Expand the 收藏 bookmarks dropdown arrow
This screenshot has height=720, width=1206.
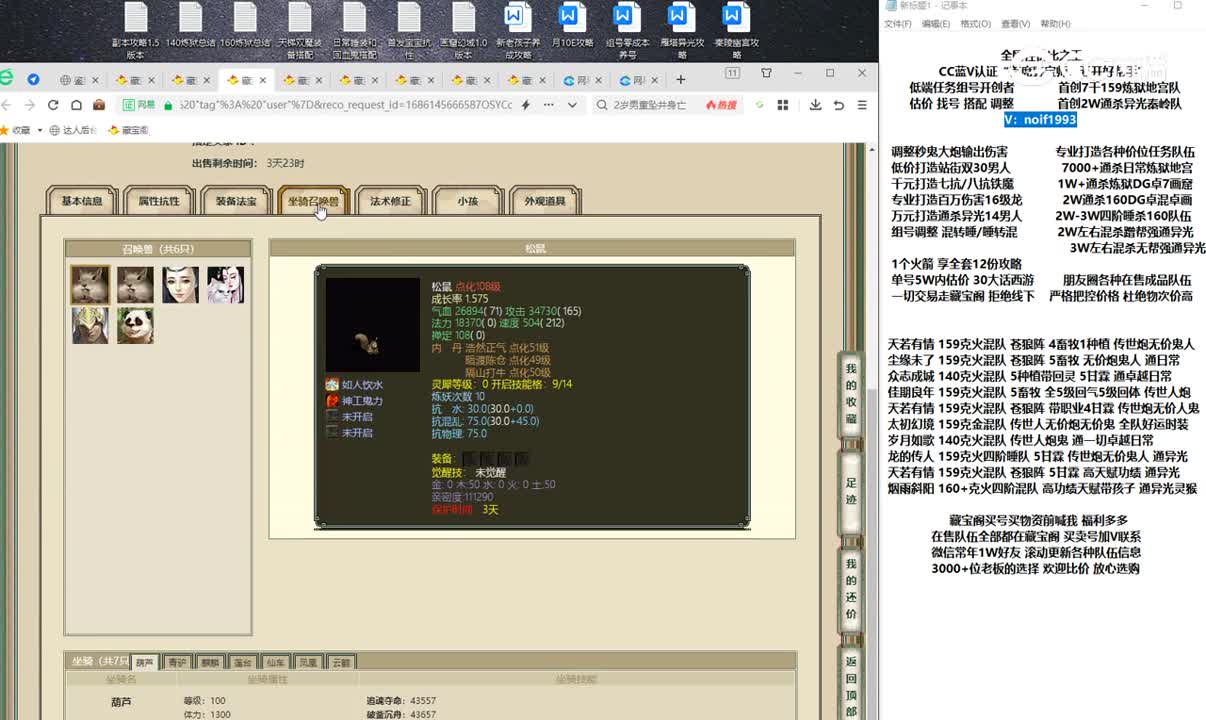[38, 130]
